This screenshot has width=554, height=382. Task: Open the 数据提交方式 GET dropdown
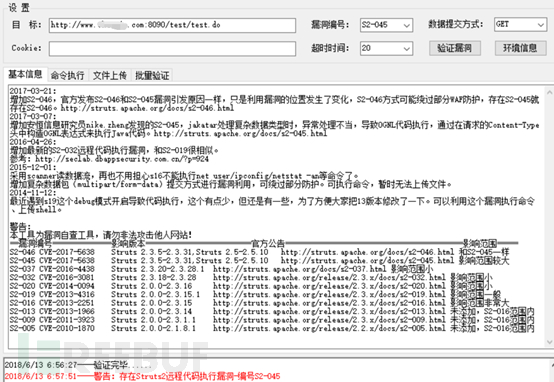pos(520,24)
